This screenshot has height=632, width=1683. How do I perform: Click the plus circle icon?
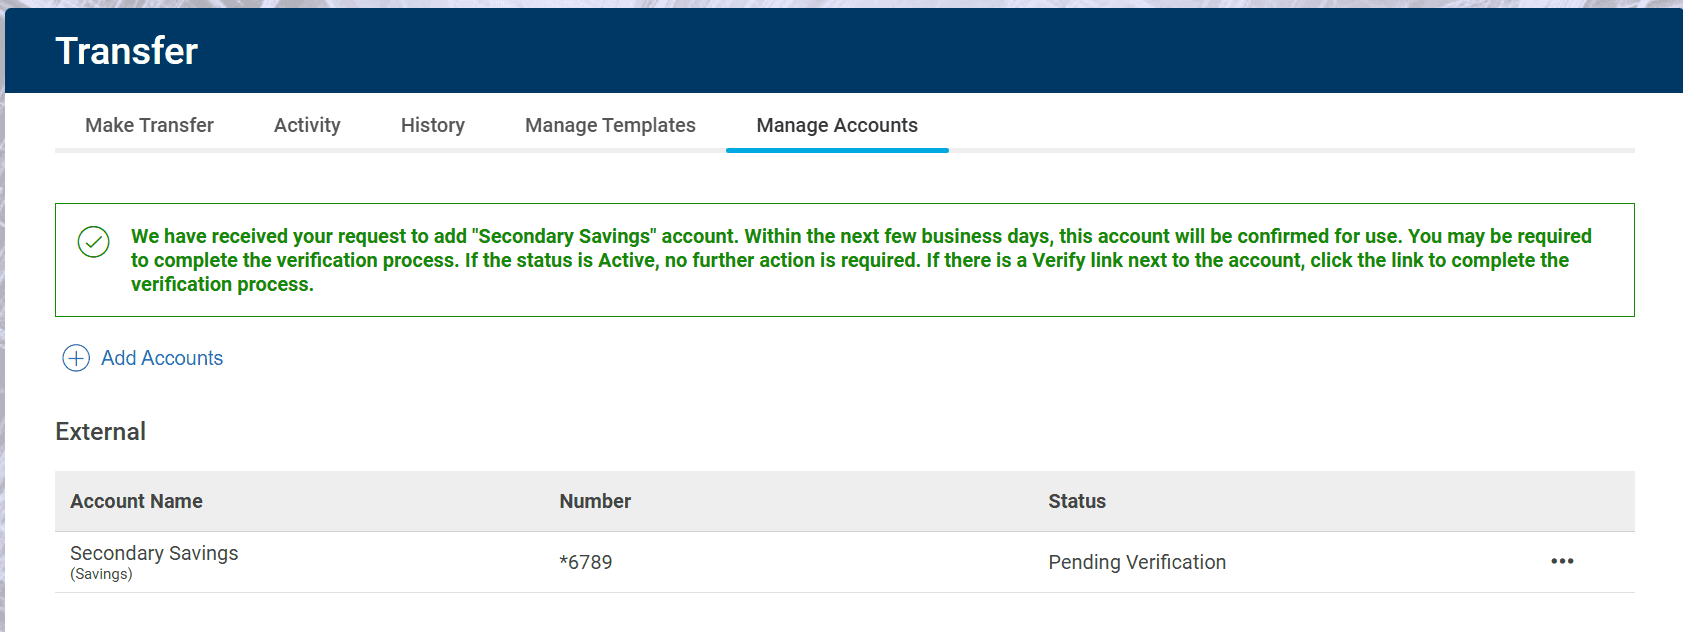coord(76,358)
